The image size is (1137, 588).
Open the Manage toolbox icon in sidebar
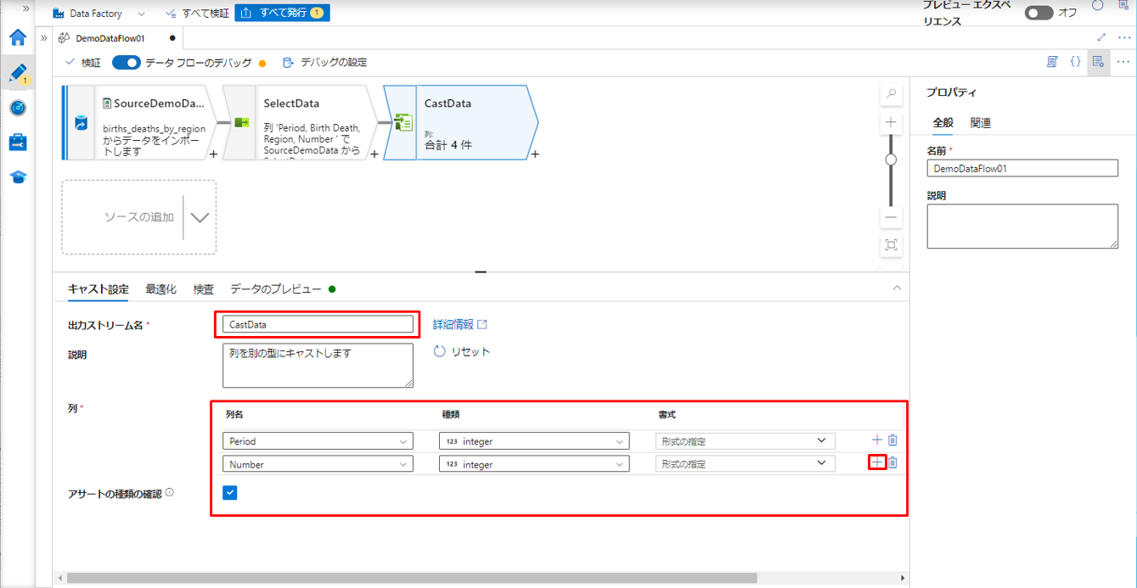[x=17, y=143]
